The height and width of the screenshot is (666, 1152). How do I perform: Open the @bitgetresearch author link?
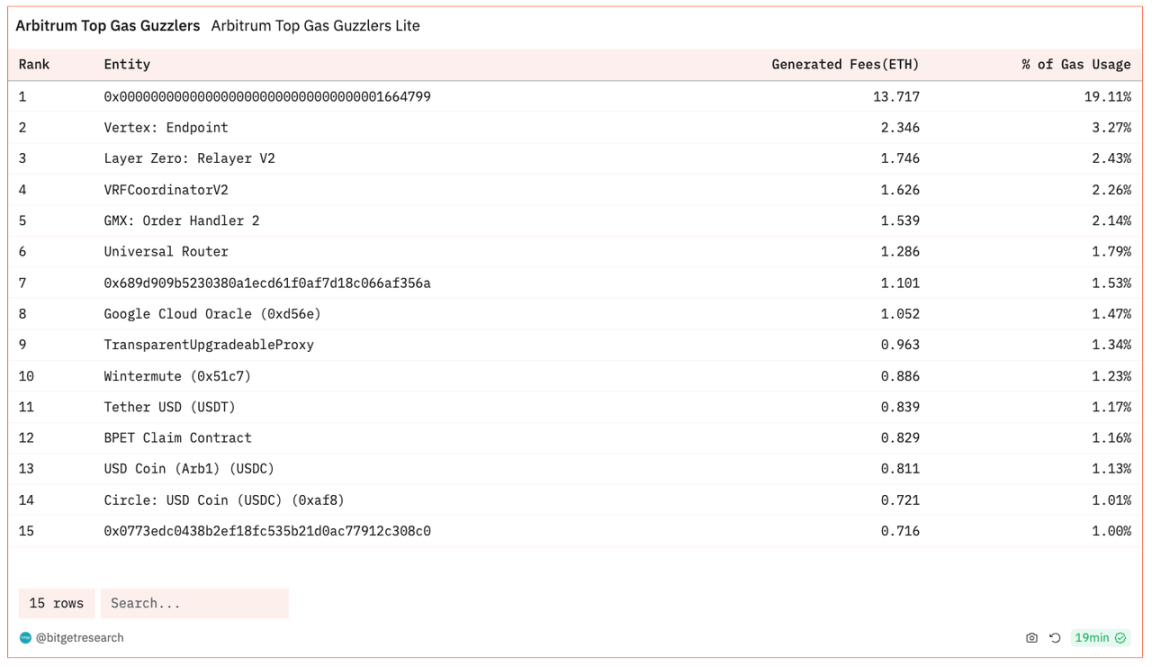pyautogui.click(x=80, y=638)
